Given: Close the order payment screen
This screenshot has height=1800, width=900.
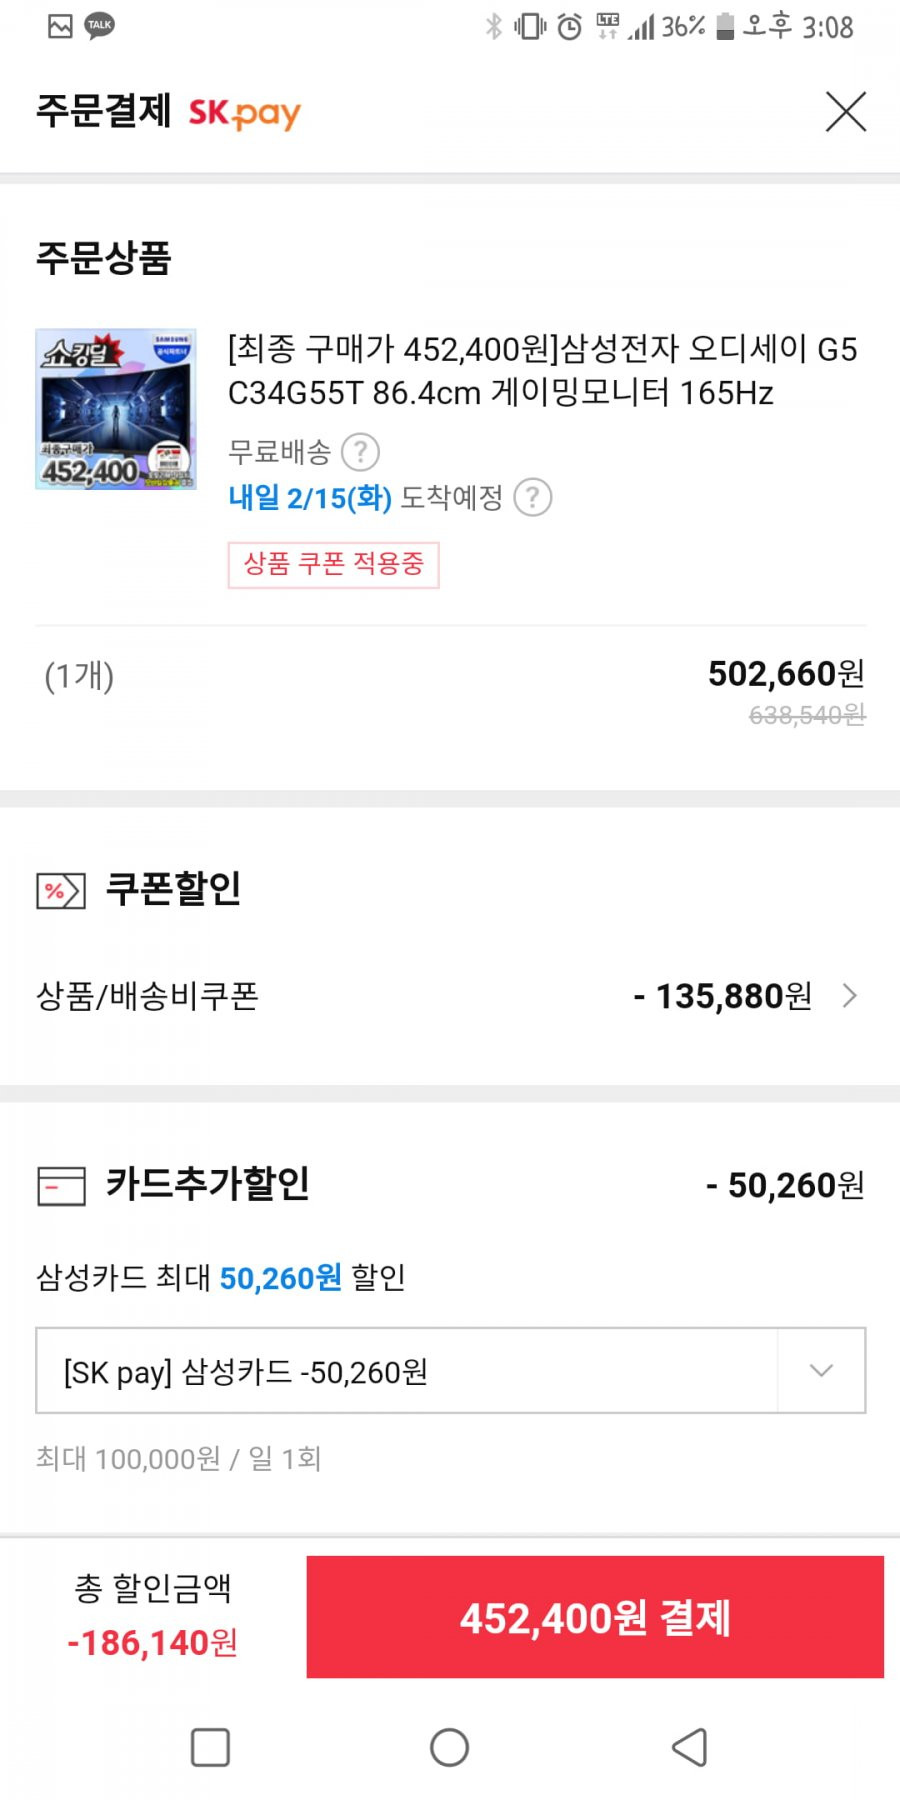Looking at the screenshot, I should pyautogui.click(x=846, y=111).
